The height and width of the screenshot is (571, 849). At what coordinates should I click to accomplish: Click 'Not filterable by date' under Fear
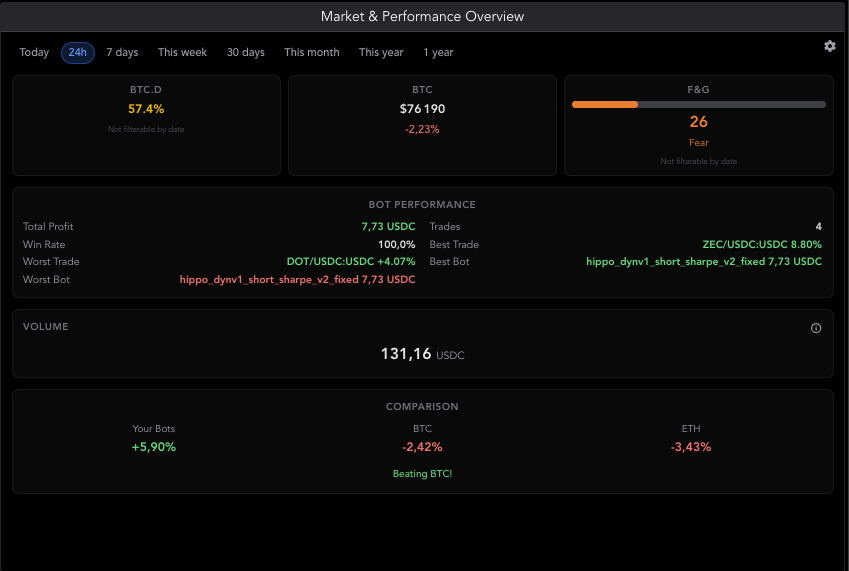698,161
